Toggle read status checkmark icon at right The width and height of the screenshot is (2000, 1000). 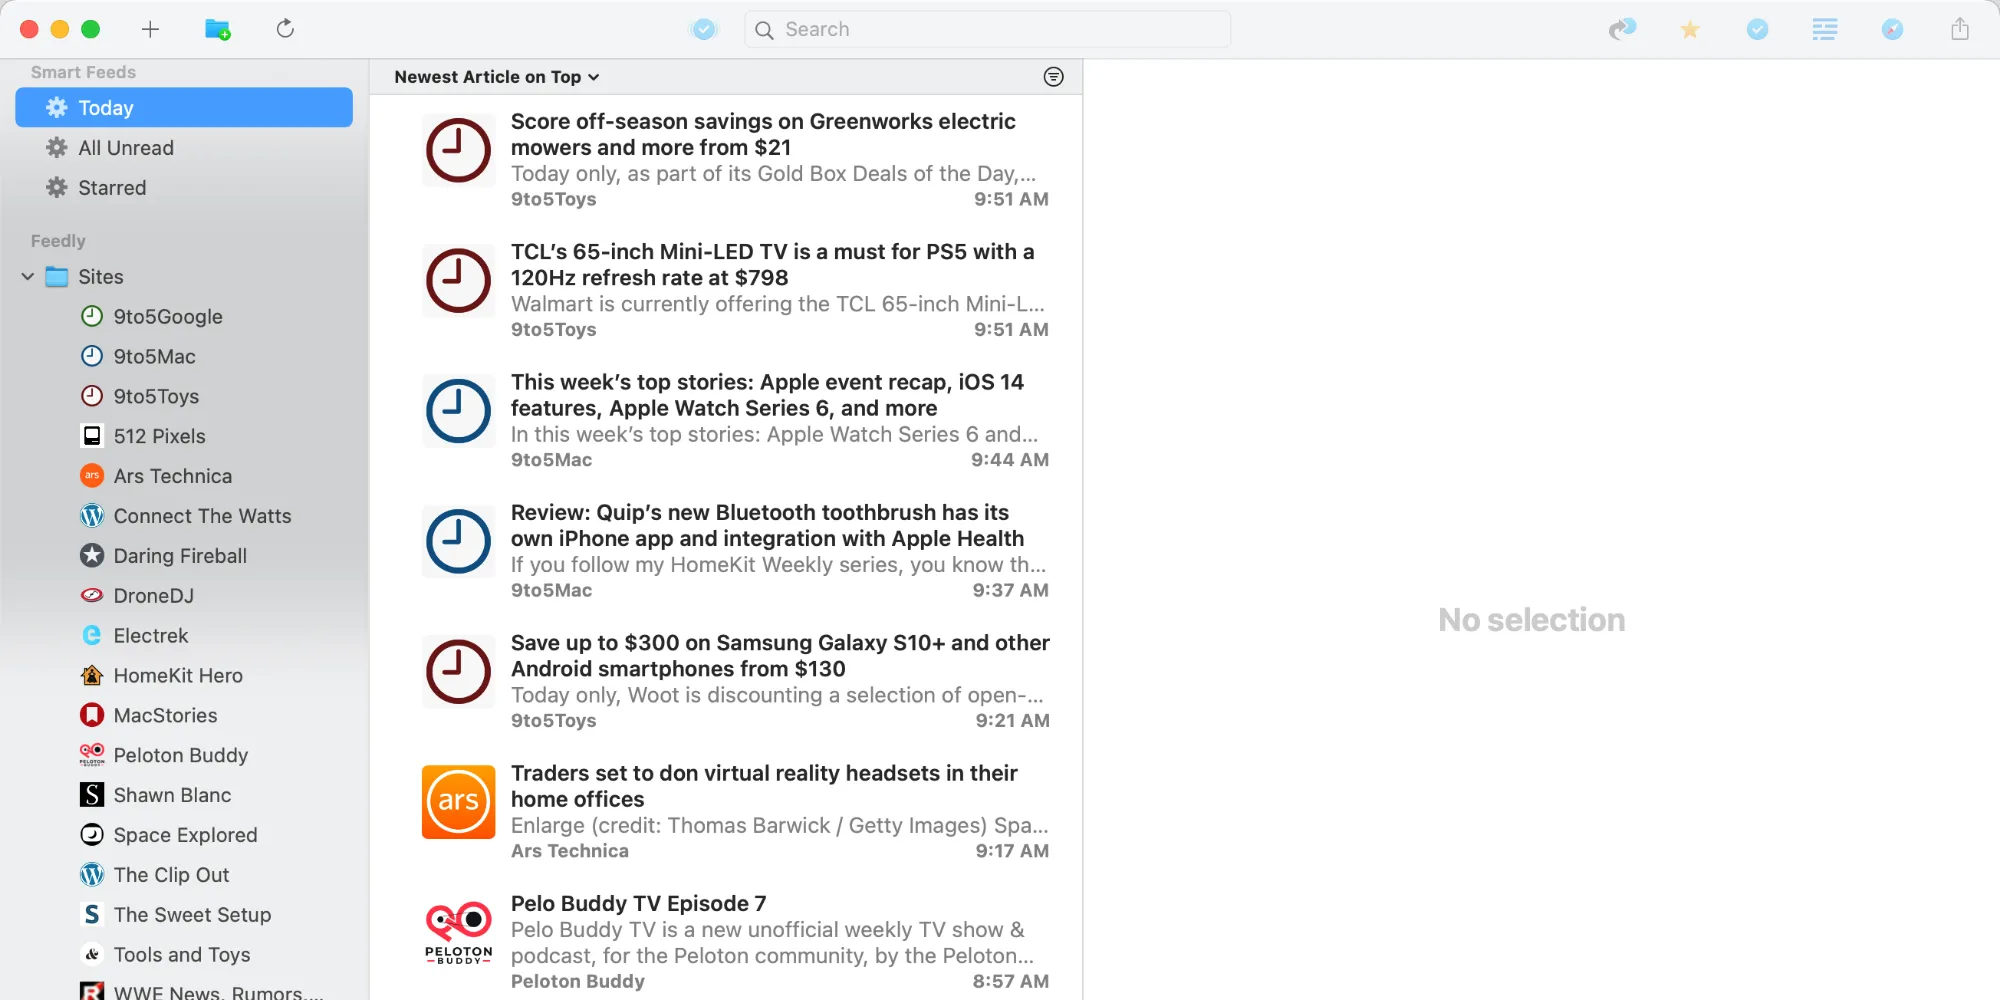coord(1757,29)
